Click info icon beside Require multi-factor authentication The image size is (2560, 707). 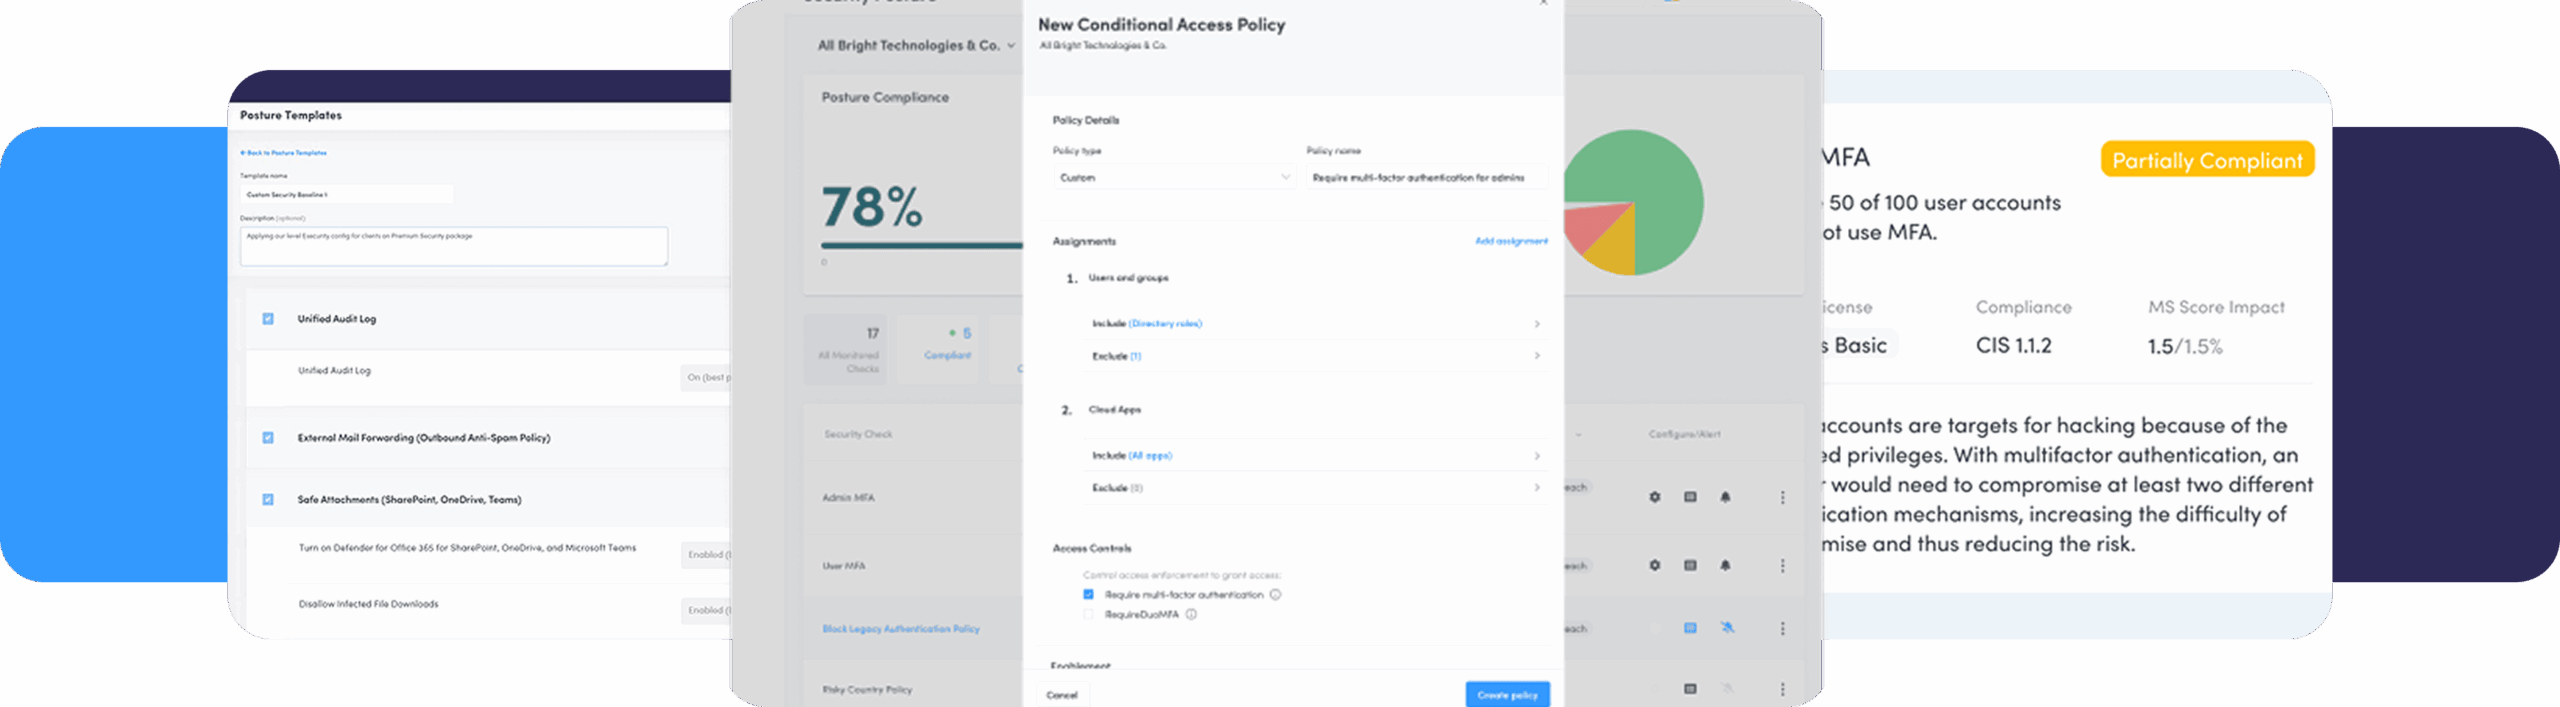[x=1275, y=595]
